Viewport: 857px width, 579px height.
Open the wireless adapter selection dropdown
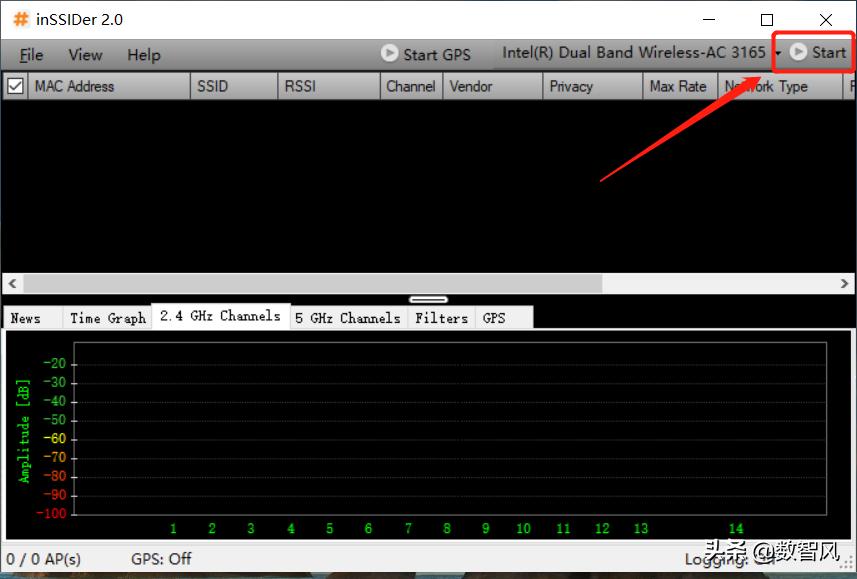(x=777, y=53)
